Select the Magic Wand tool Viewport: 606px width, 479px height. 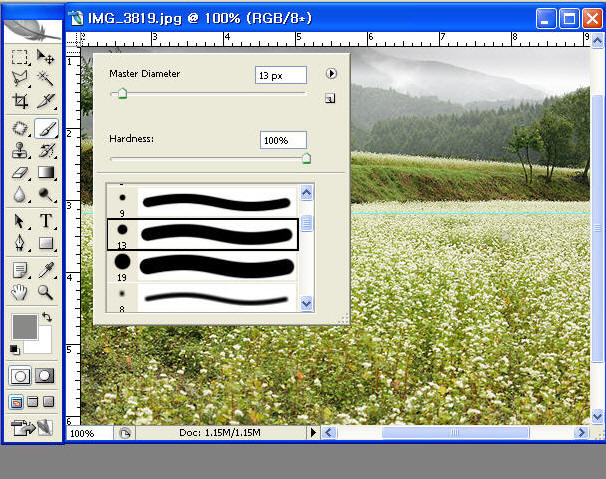coord(46,78)
